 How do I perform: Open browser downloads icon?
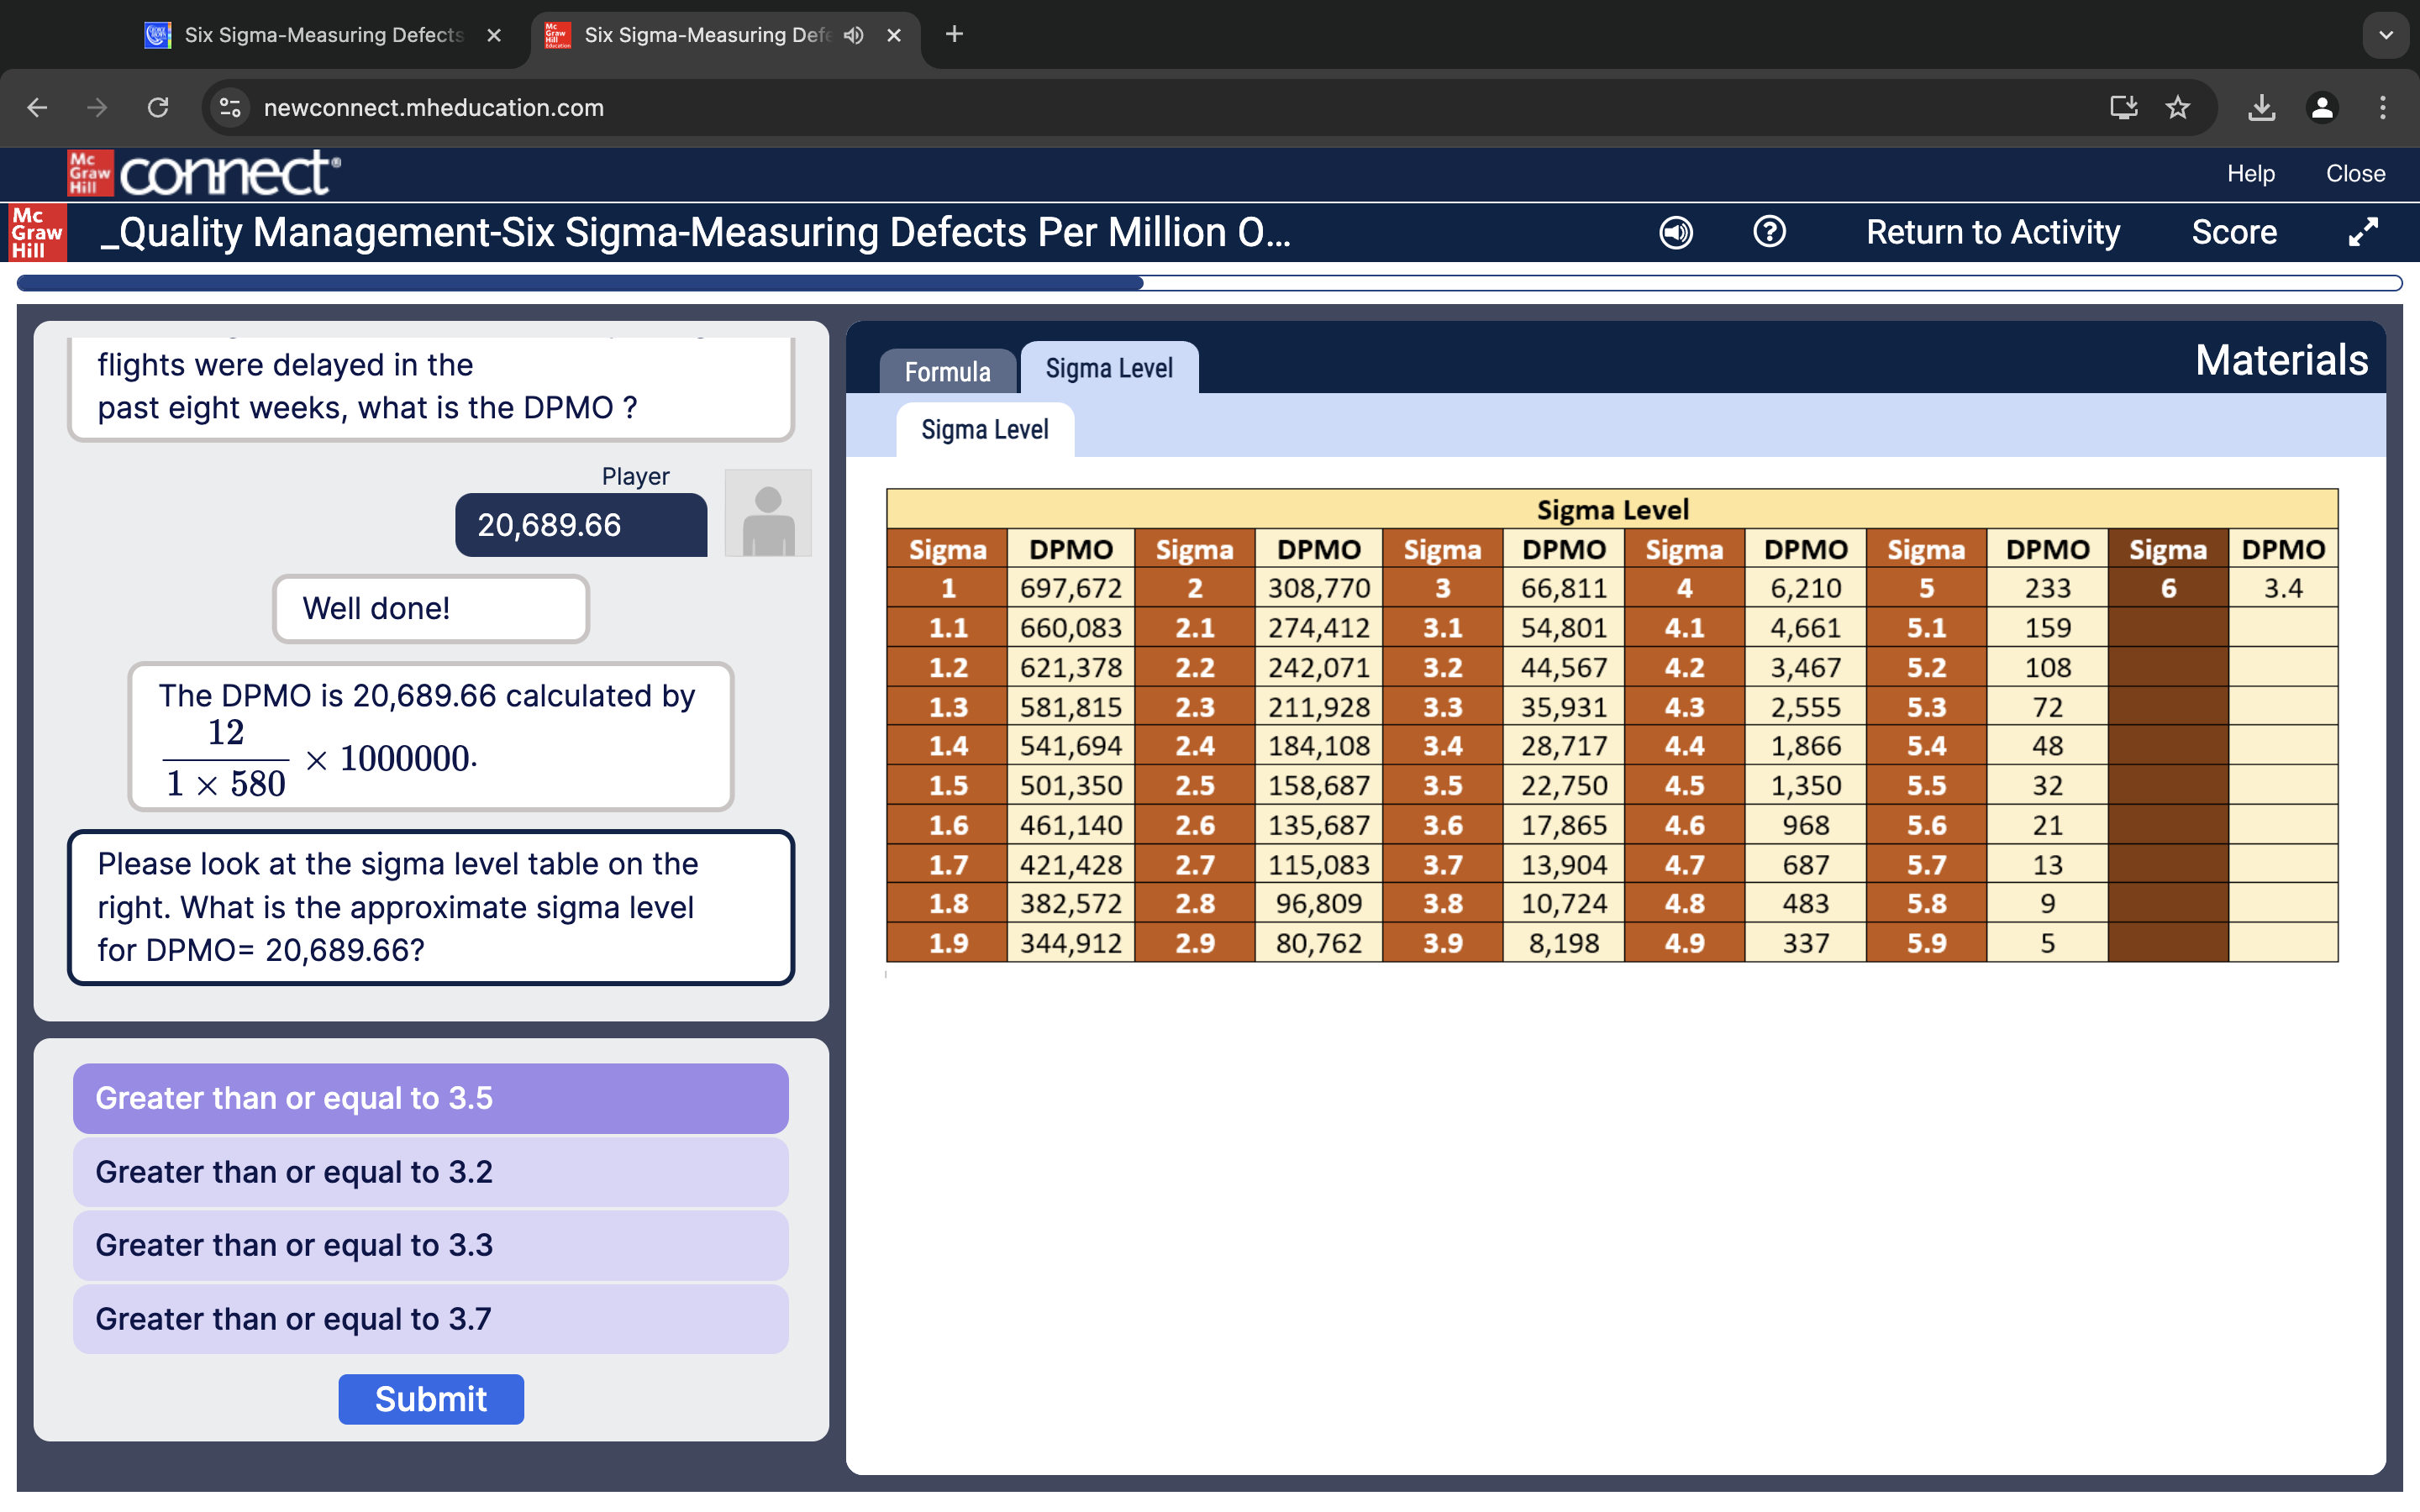coord(2261,107)
